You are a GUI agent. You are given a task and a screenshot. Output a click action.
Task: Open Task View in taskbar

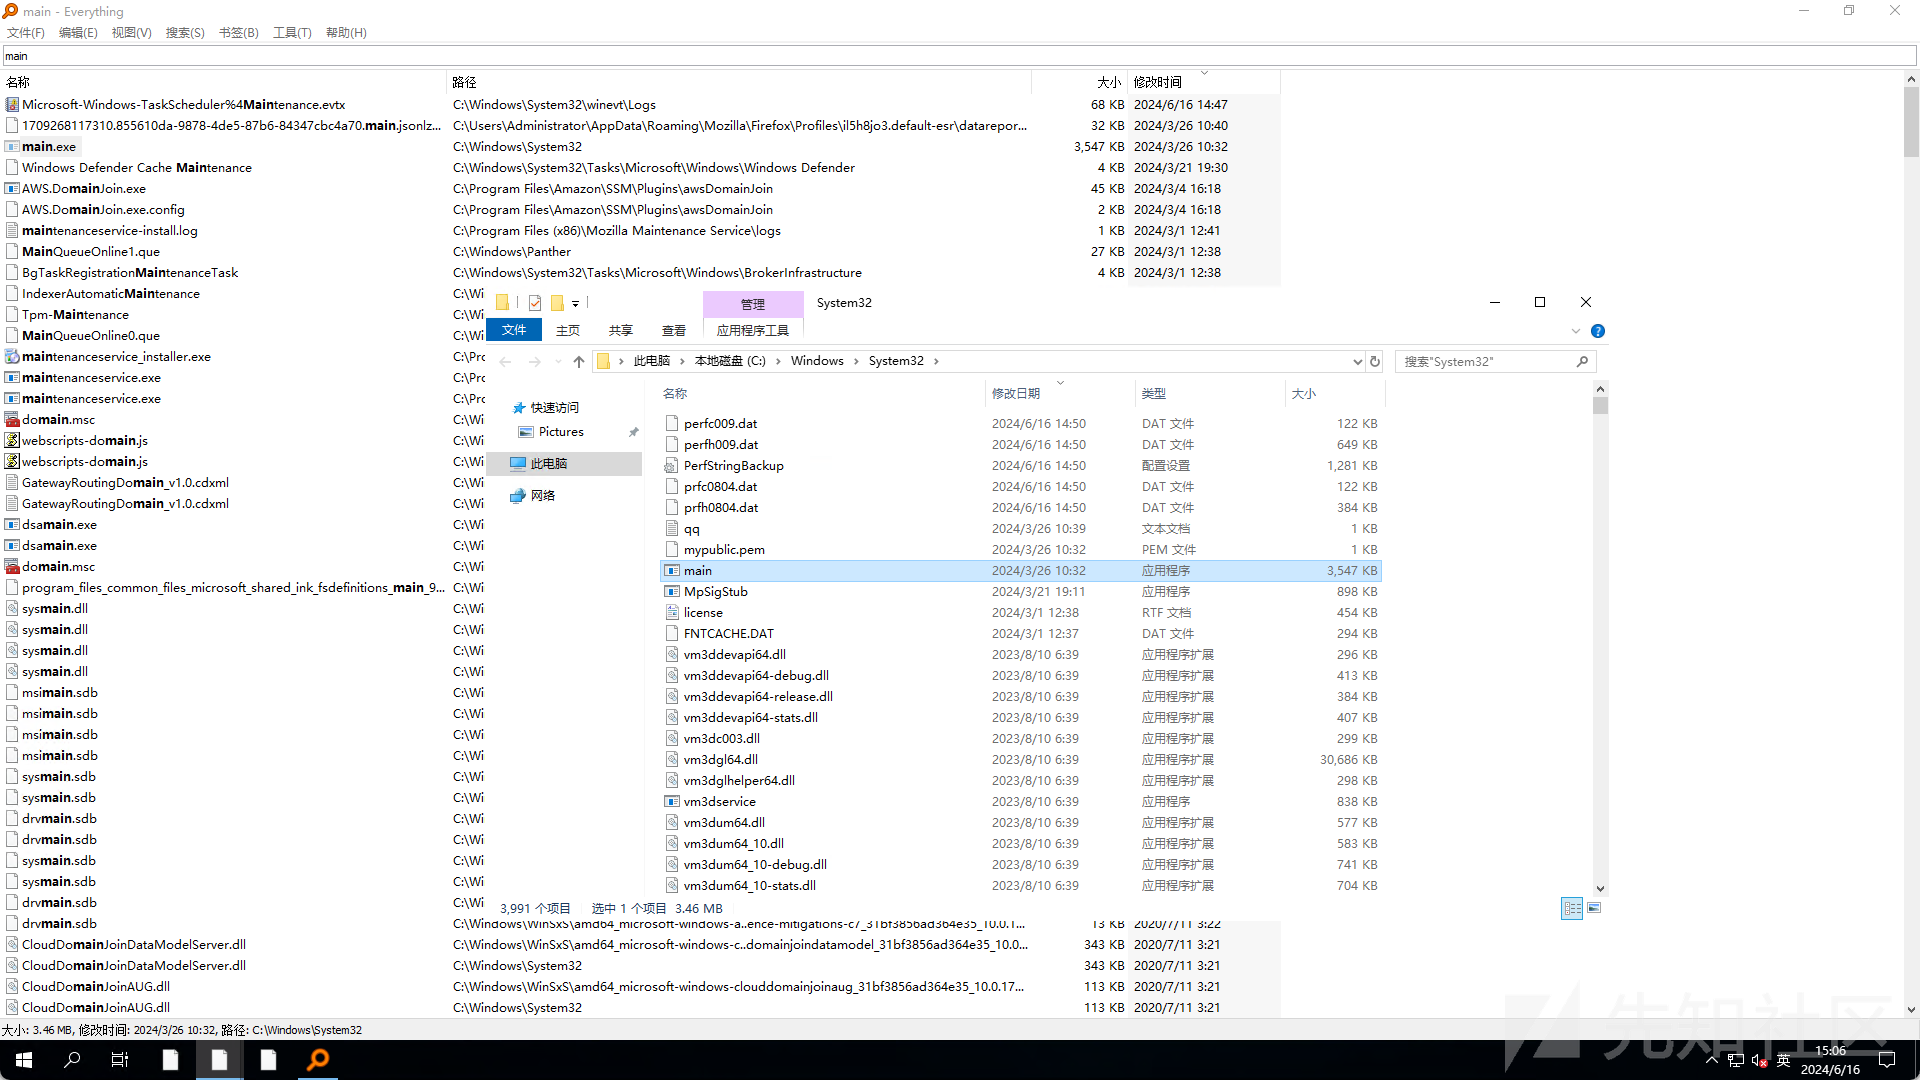[120, 1060]
